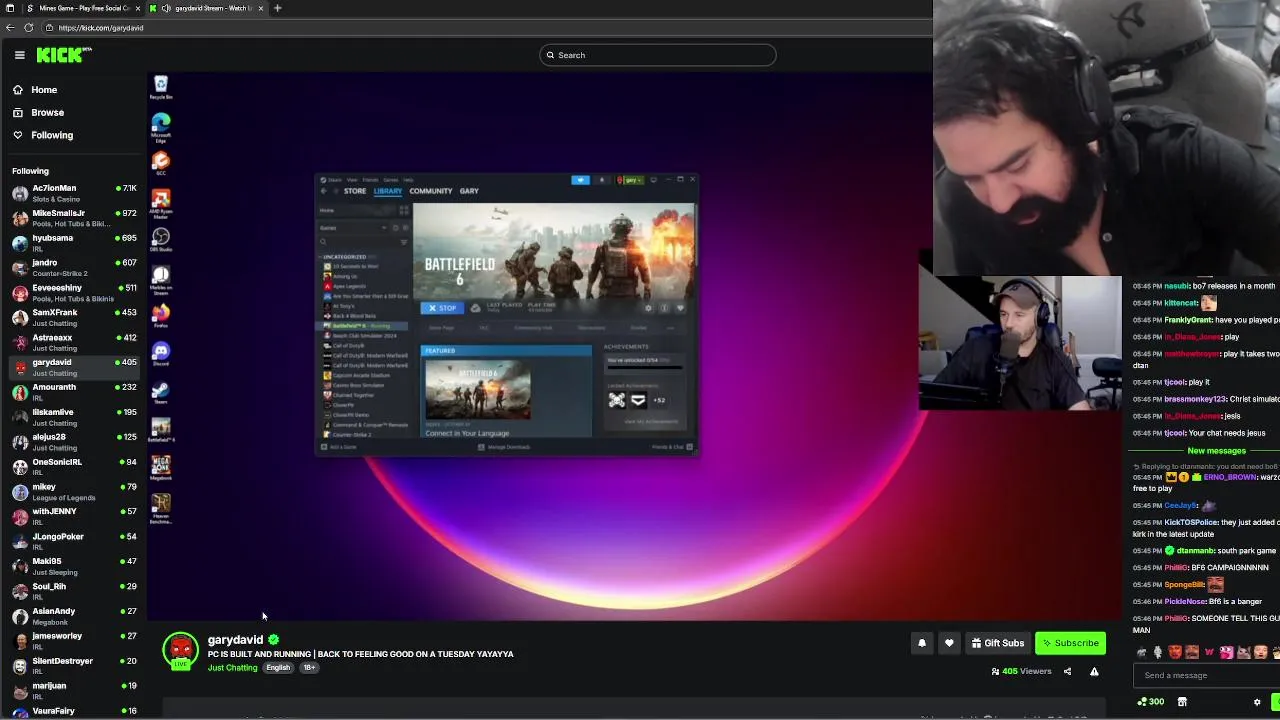Open Astraeaxx channel in following list
The image size is (1280, 720).
(x=74, y=343)
